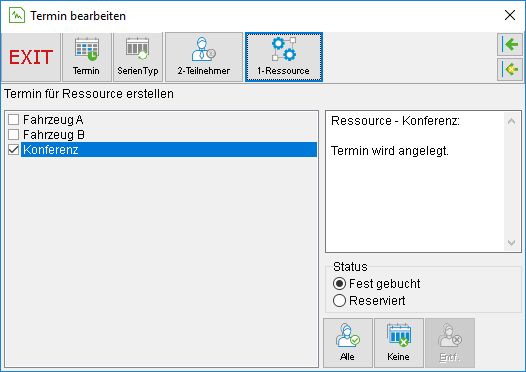This screenshot has width=526, height=372.
Task: Click the 'Fahrzeug B' list row label
Action: [x=54, y=135]
